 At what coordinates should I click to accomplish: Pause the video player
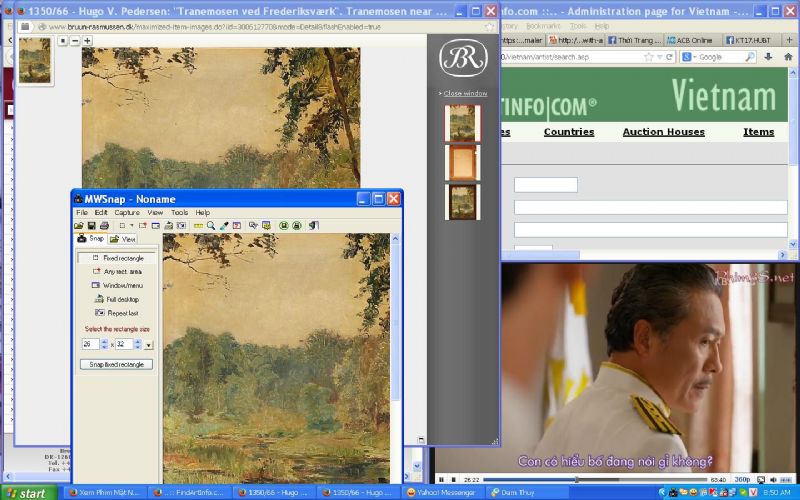tap(441, 480)
